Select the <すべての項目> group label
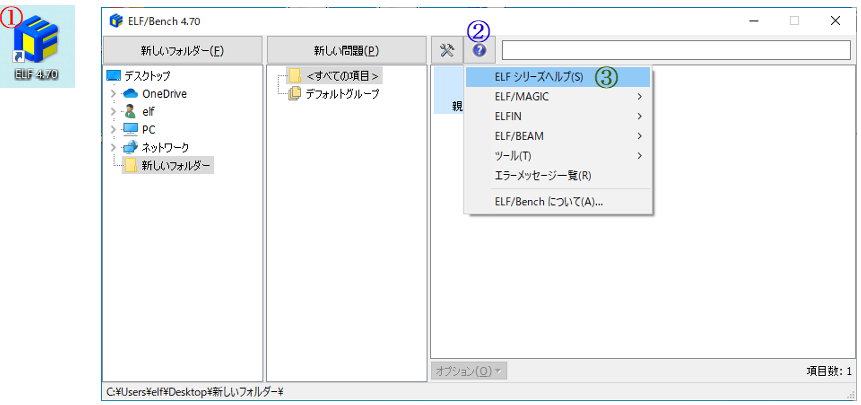 click(343, 76)
